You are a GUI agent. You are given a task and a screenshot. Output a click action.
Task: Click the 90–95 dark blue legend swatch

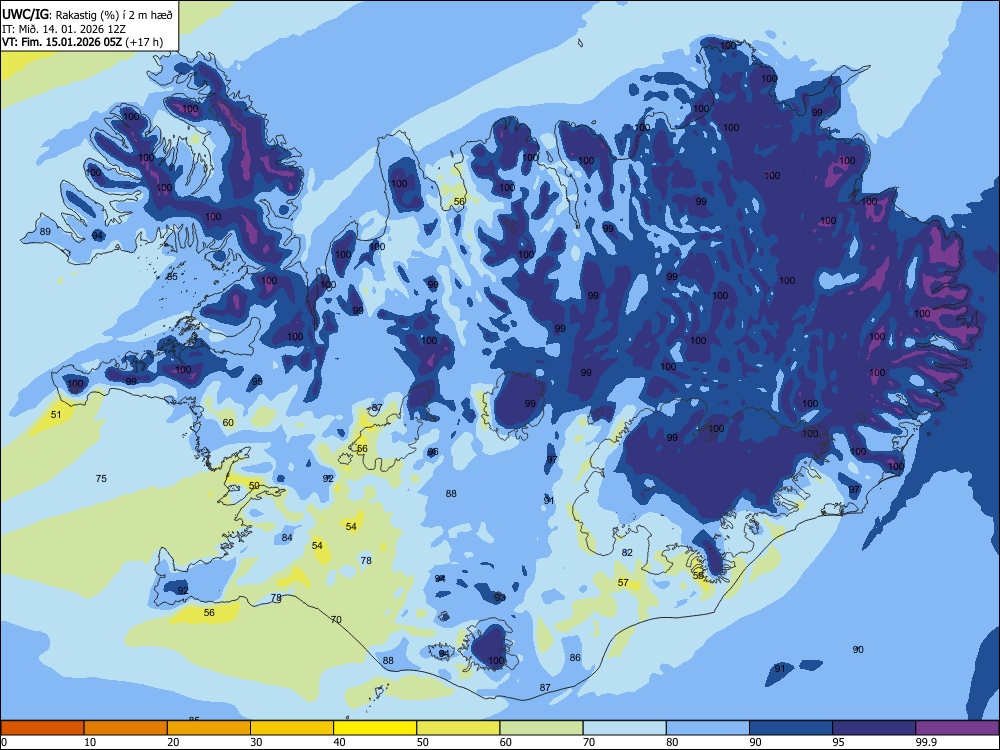click(791, 728)
